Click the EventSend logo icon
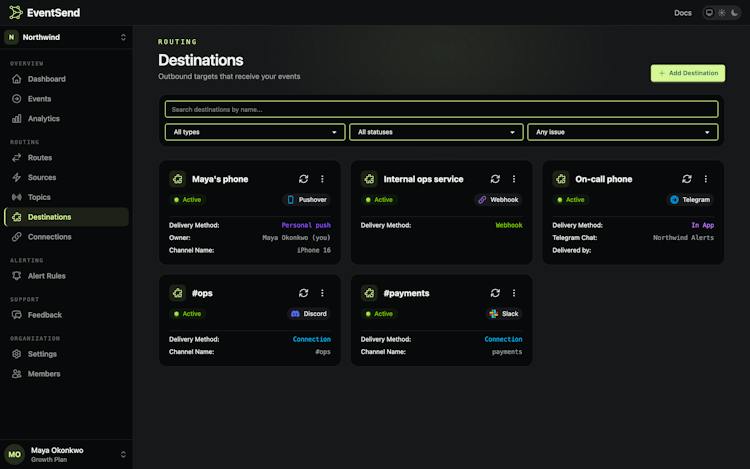The image size is (750, 469). pyautogui.click(x=15, y=12)
